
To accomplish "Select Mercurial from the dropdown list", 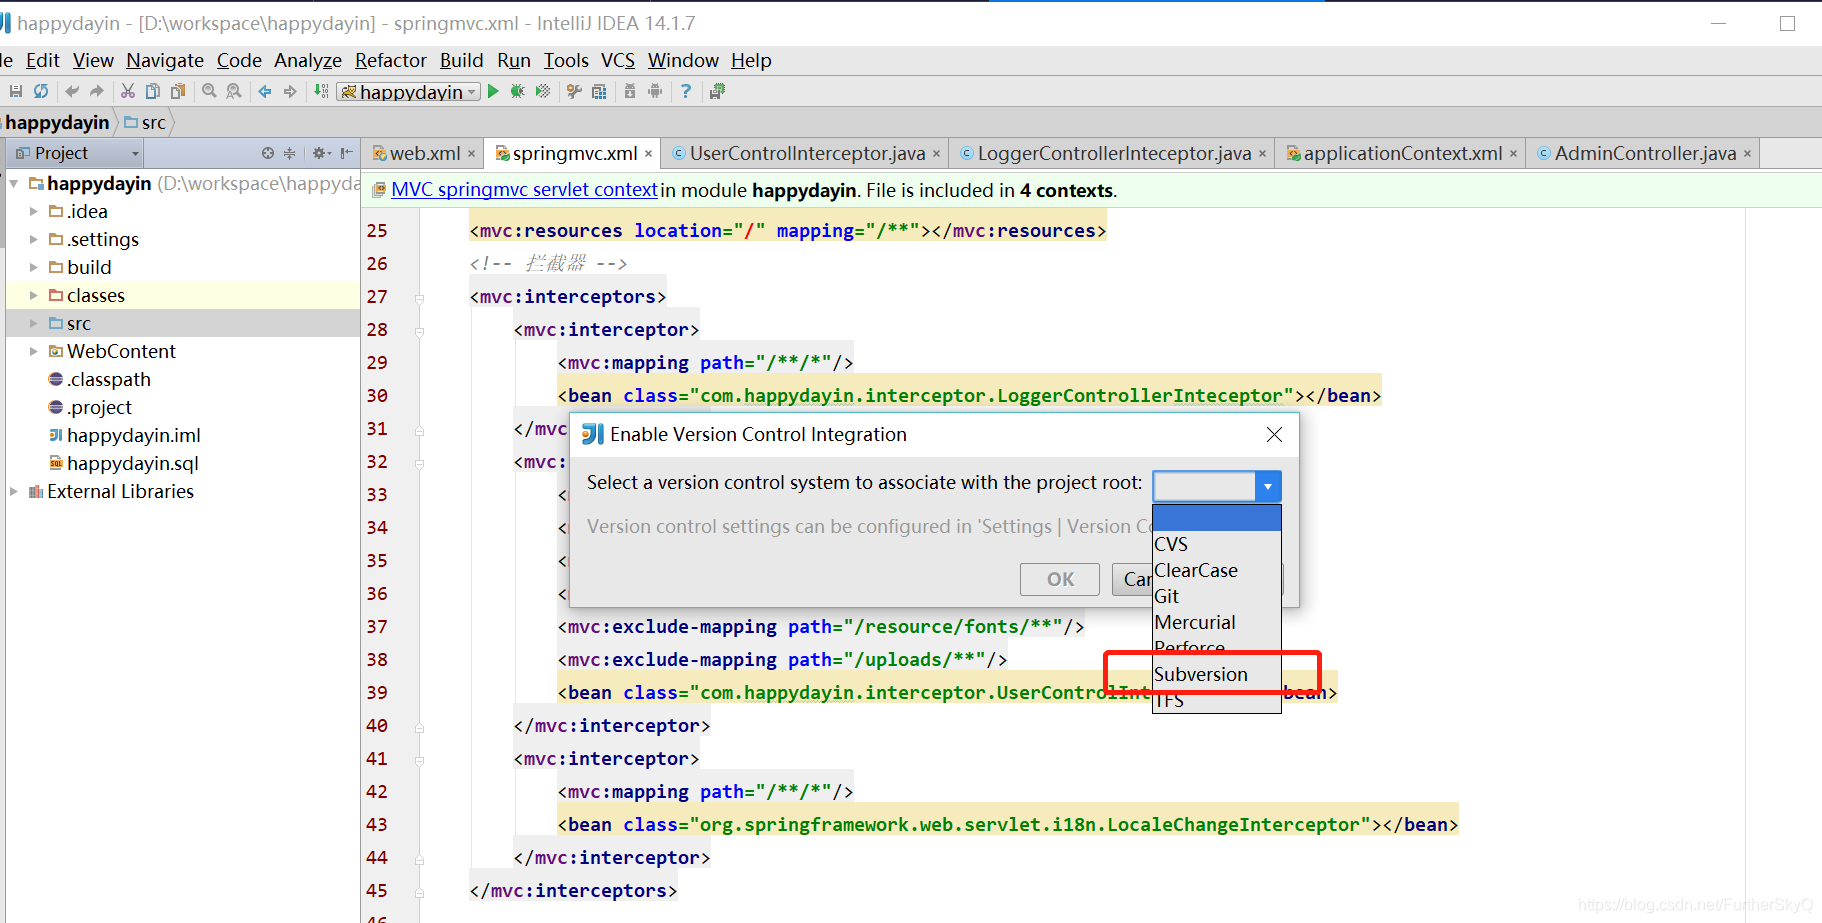I will click(1217, 622).
